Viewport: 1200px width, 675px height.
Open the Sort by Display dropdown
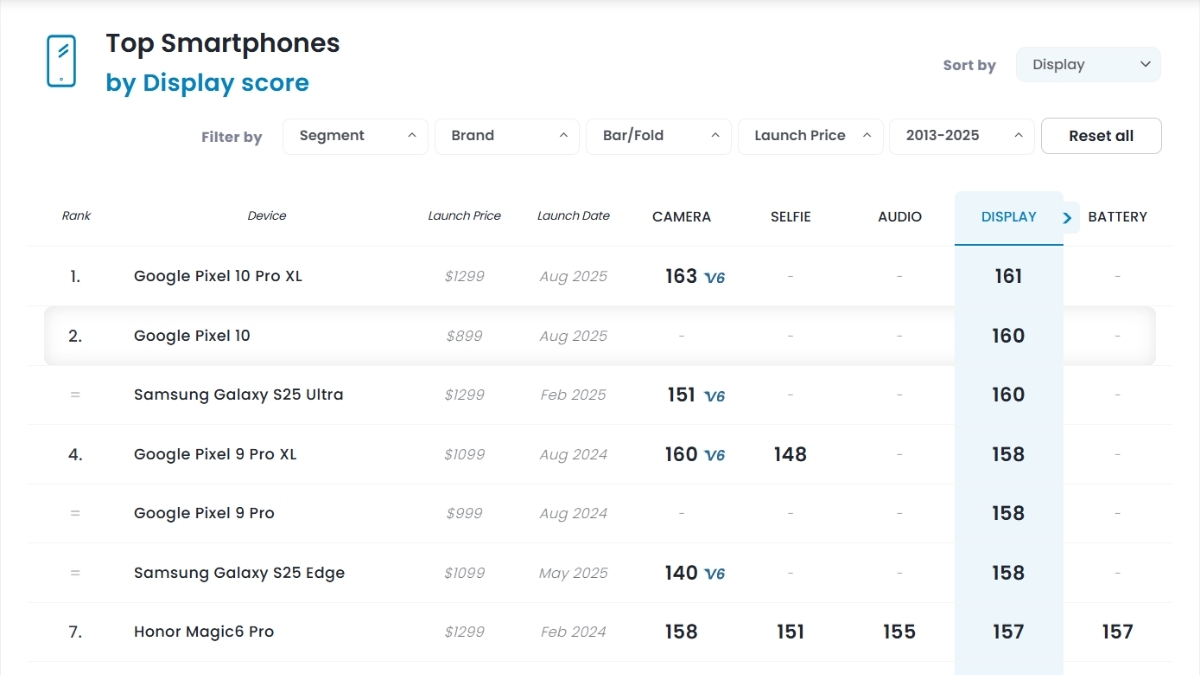click(1089, 65)
